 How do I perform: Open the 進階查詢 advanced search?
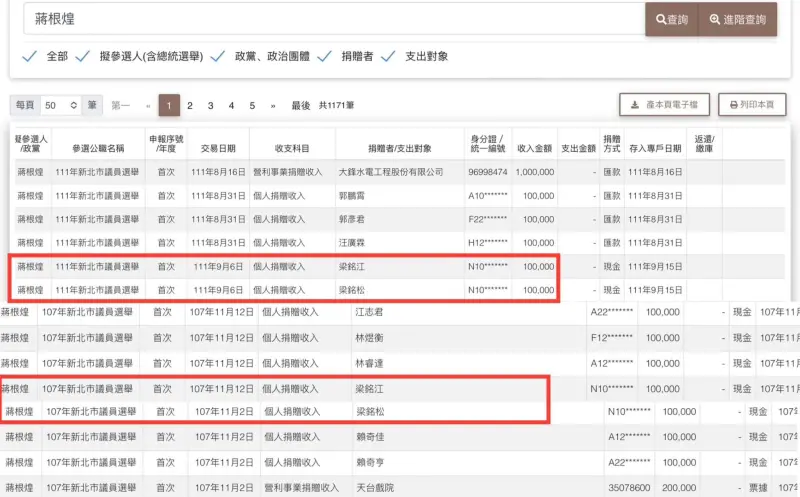tap(738, 19)
